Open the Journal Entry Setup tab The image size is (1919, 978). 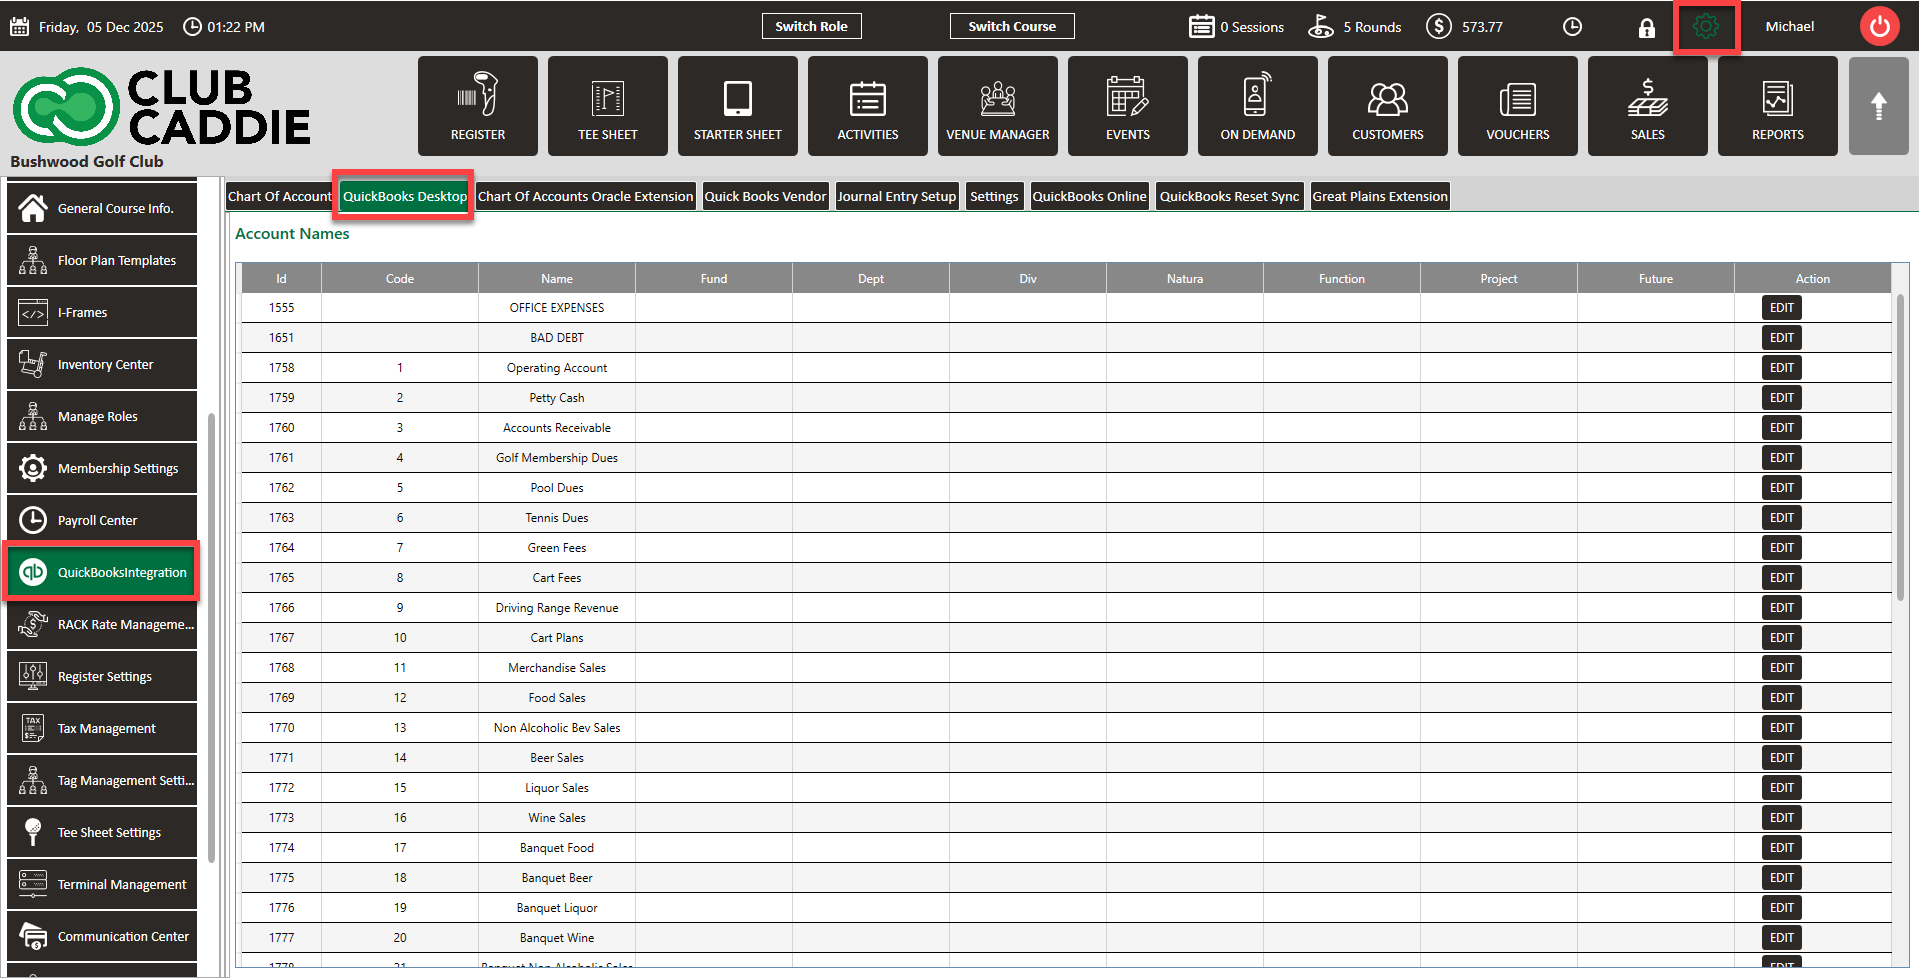tap(896, 196)
